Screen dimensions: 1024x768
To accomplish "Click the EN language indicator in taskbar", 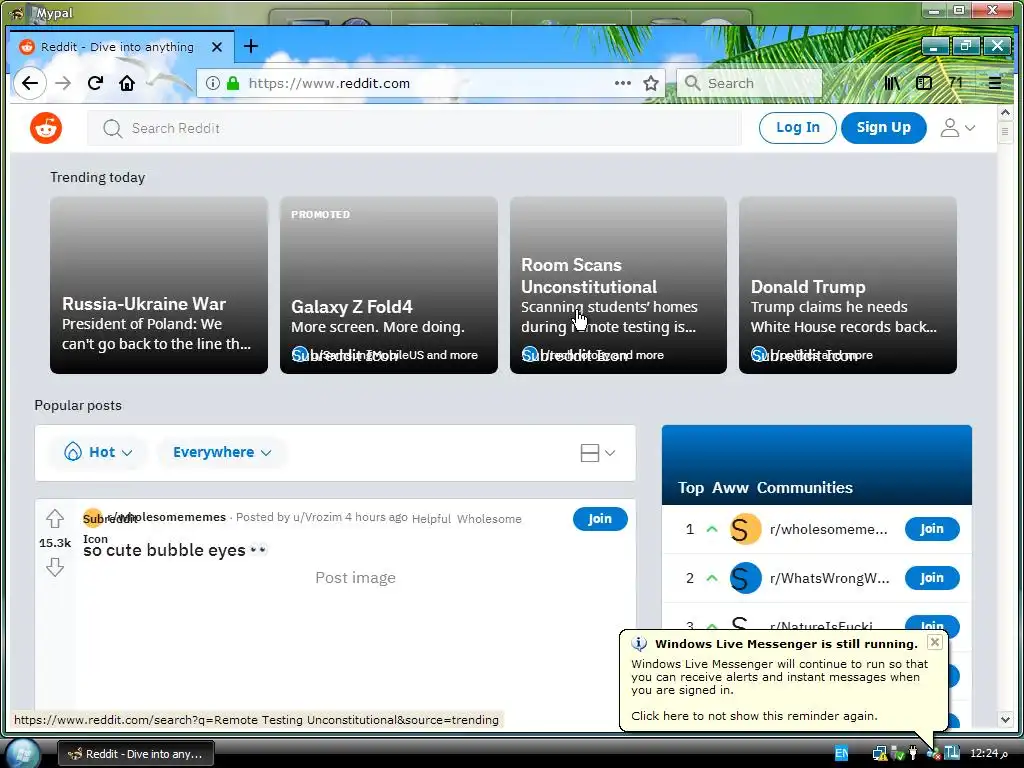I will [841, 753].
